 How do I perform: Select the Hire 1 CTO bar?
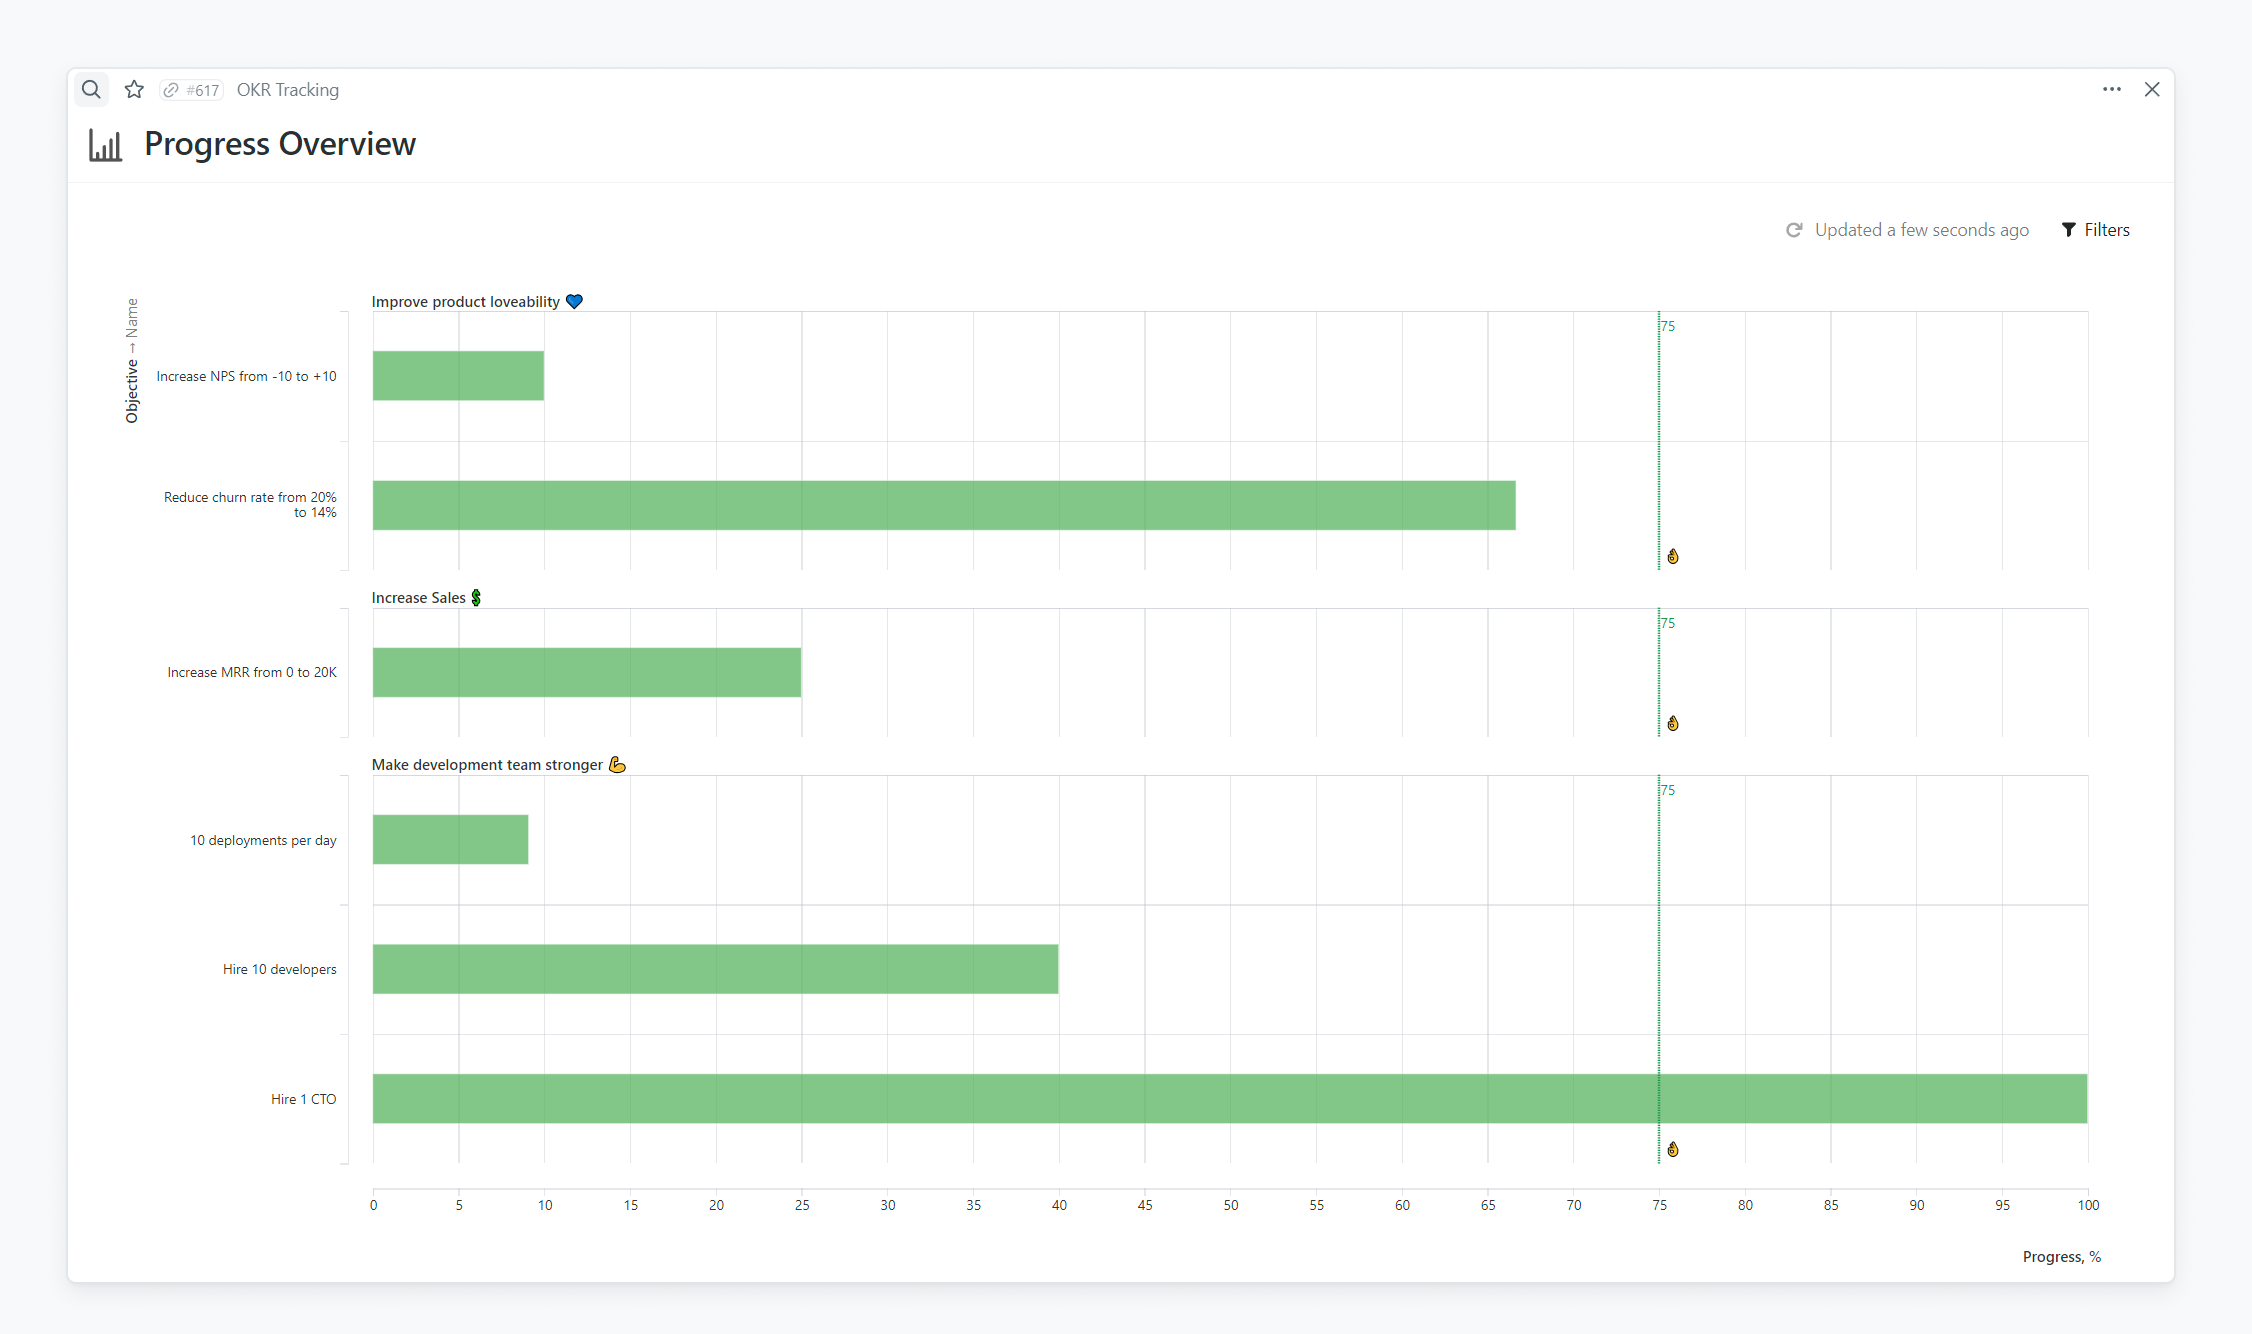(1229, 1098)
